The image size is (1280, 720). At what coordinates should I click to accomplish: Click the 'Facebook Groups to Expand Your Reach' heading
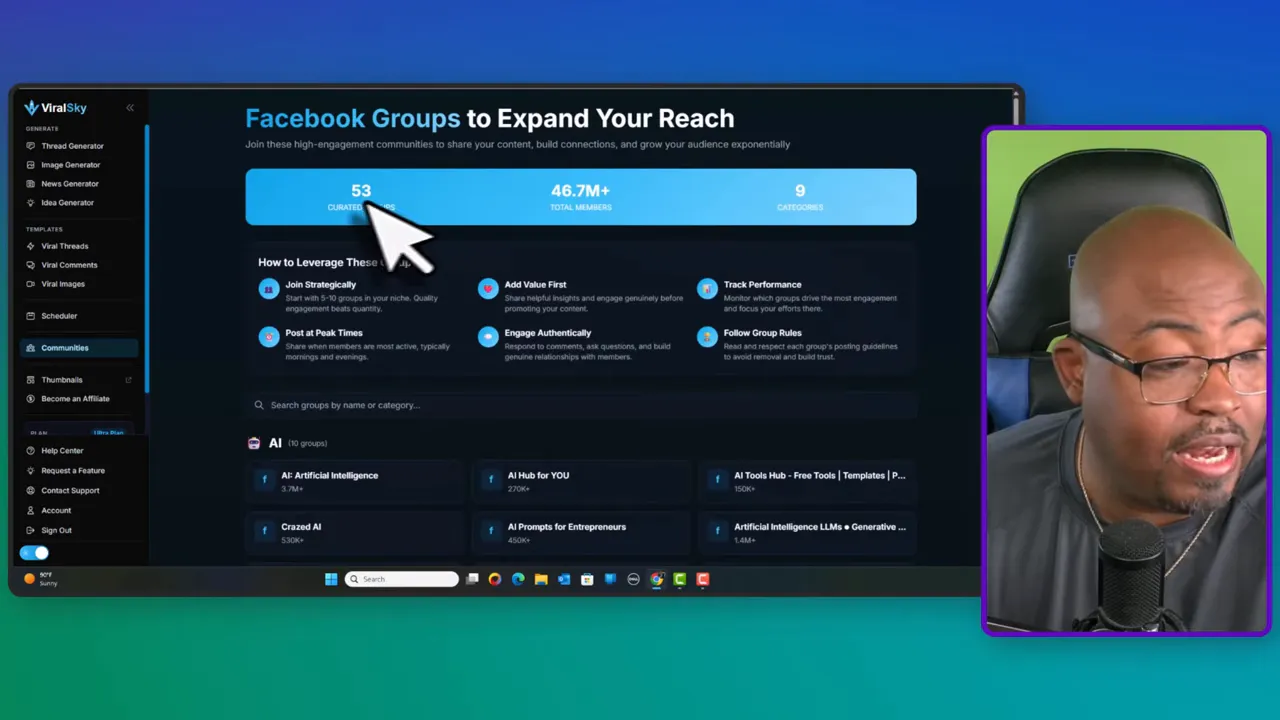point(490,118)
